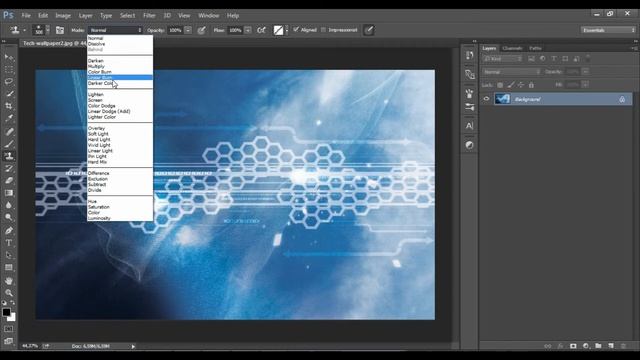Image resolution: width=640 pixels, height=360 pixels.
Task: Open the Mode dropdown in options bar
Action: [x=115, y=30]
